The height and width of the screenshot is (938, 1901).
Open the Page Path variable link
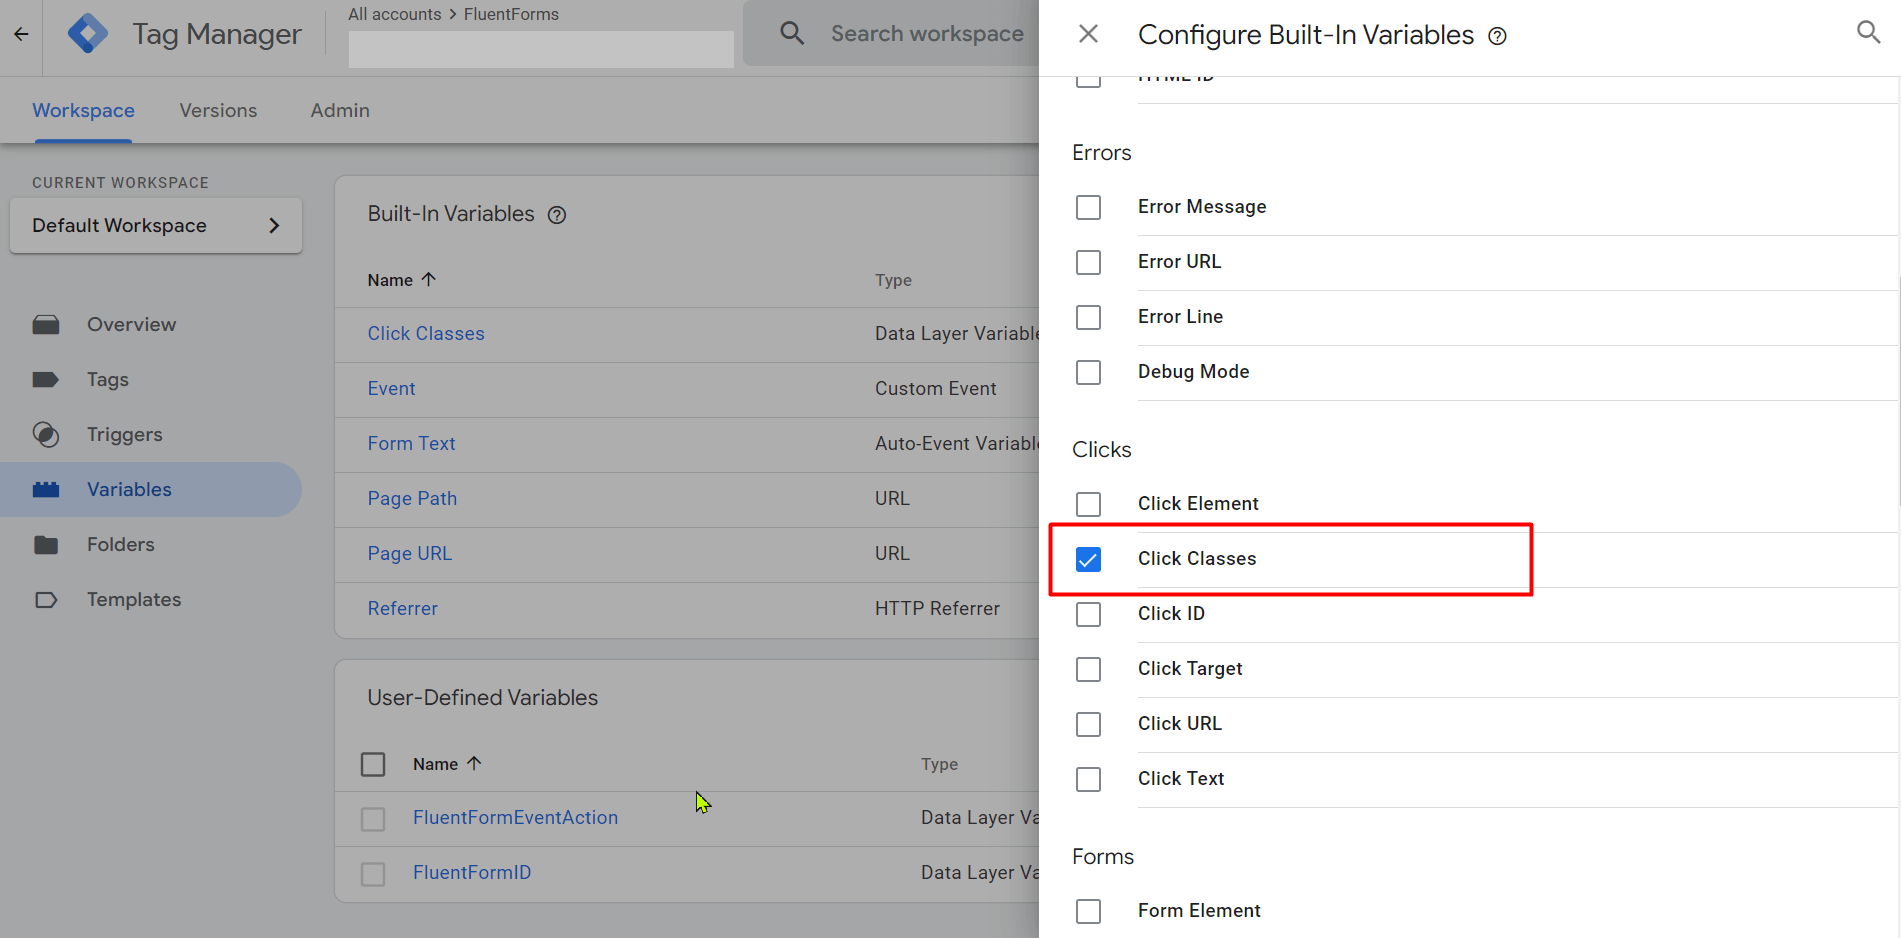coord(412,499)
